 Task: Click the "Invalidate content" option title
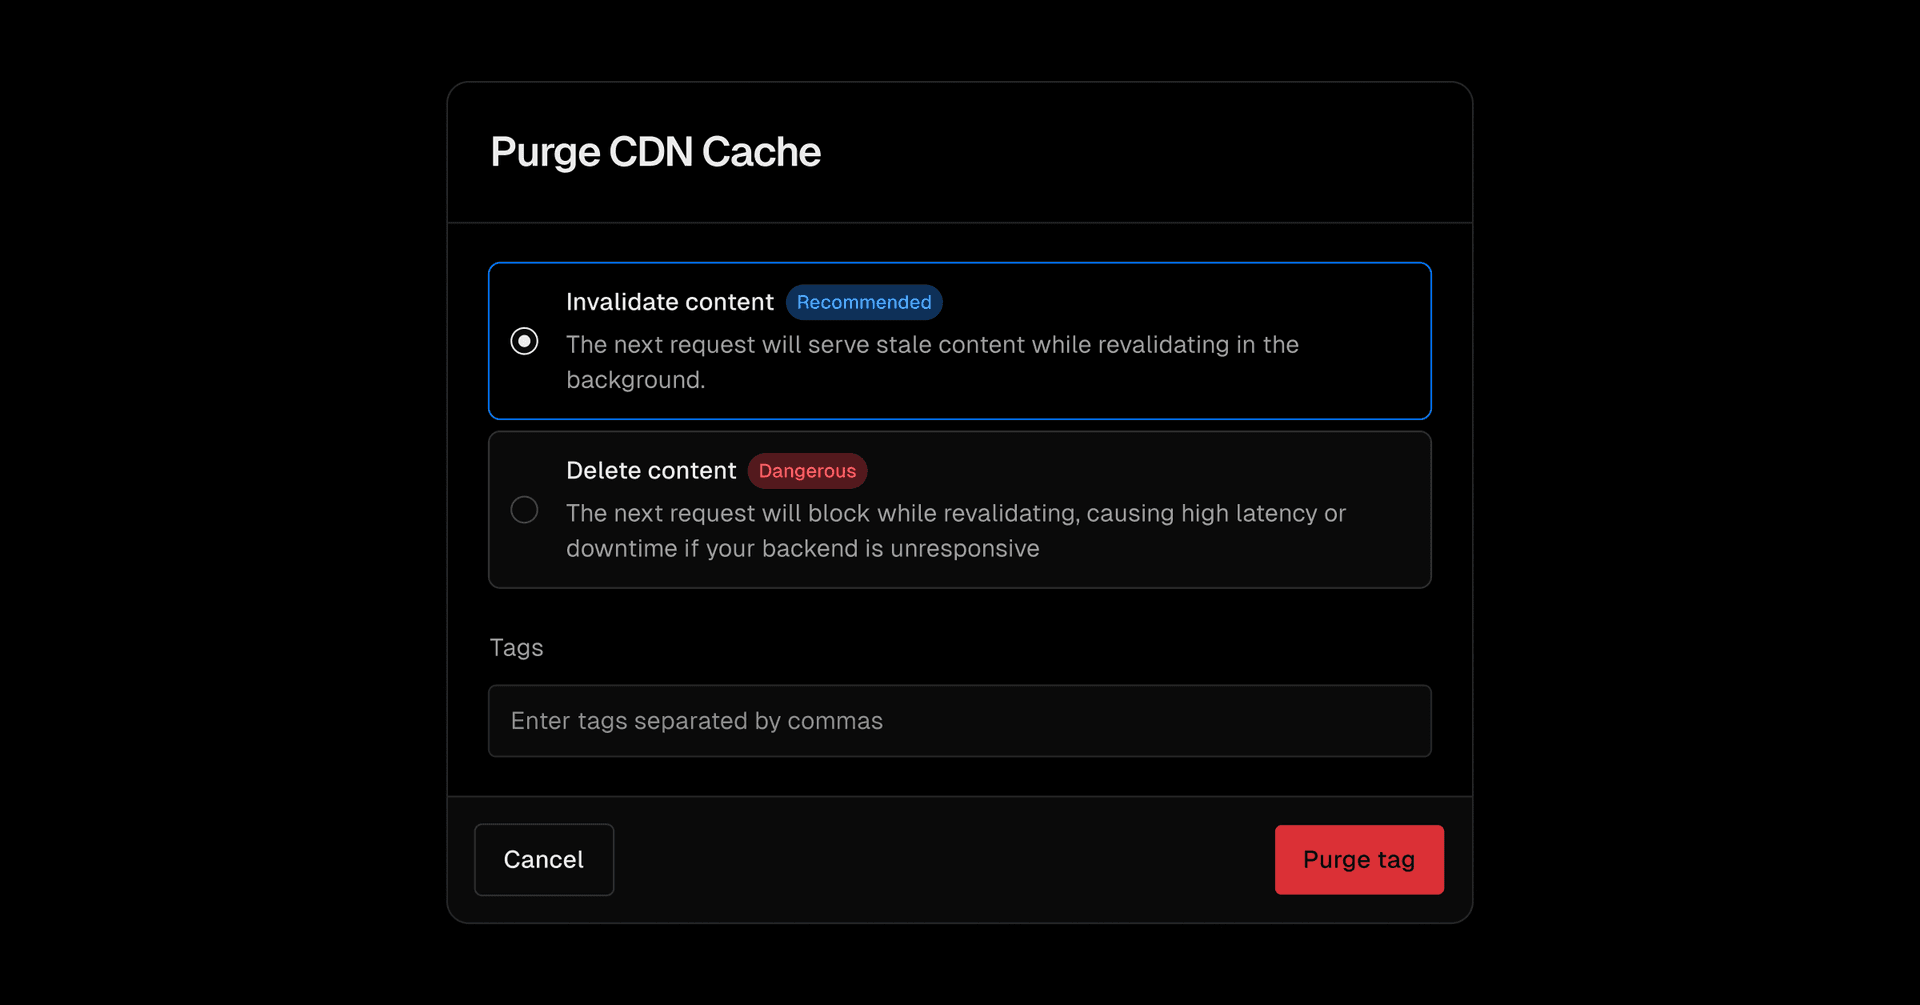669,302
